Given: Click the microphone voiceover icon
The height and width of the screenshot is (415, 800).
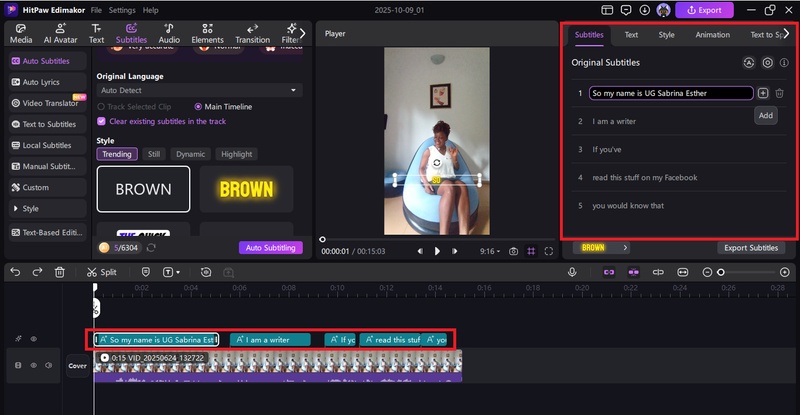Looking at the screenshot, I should tap(573, 272).
